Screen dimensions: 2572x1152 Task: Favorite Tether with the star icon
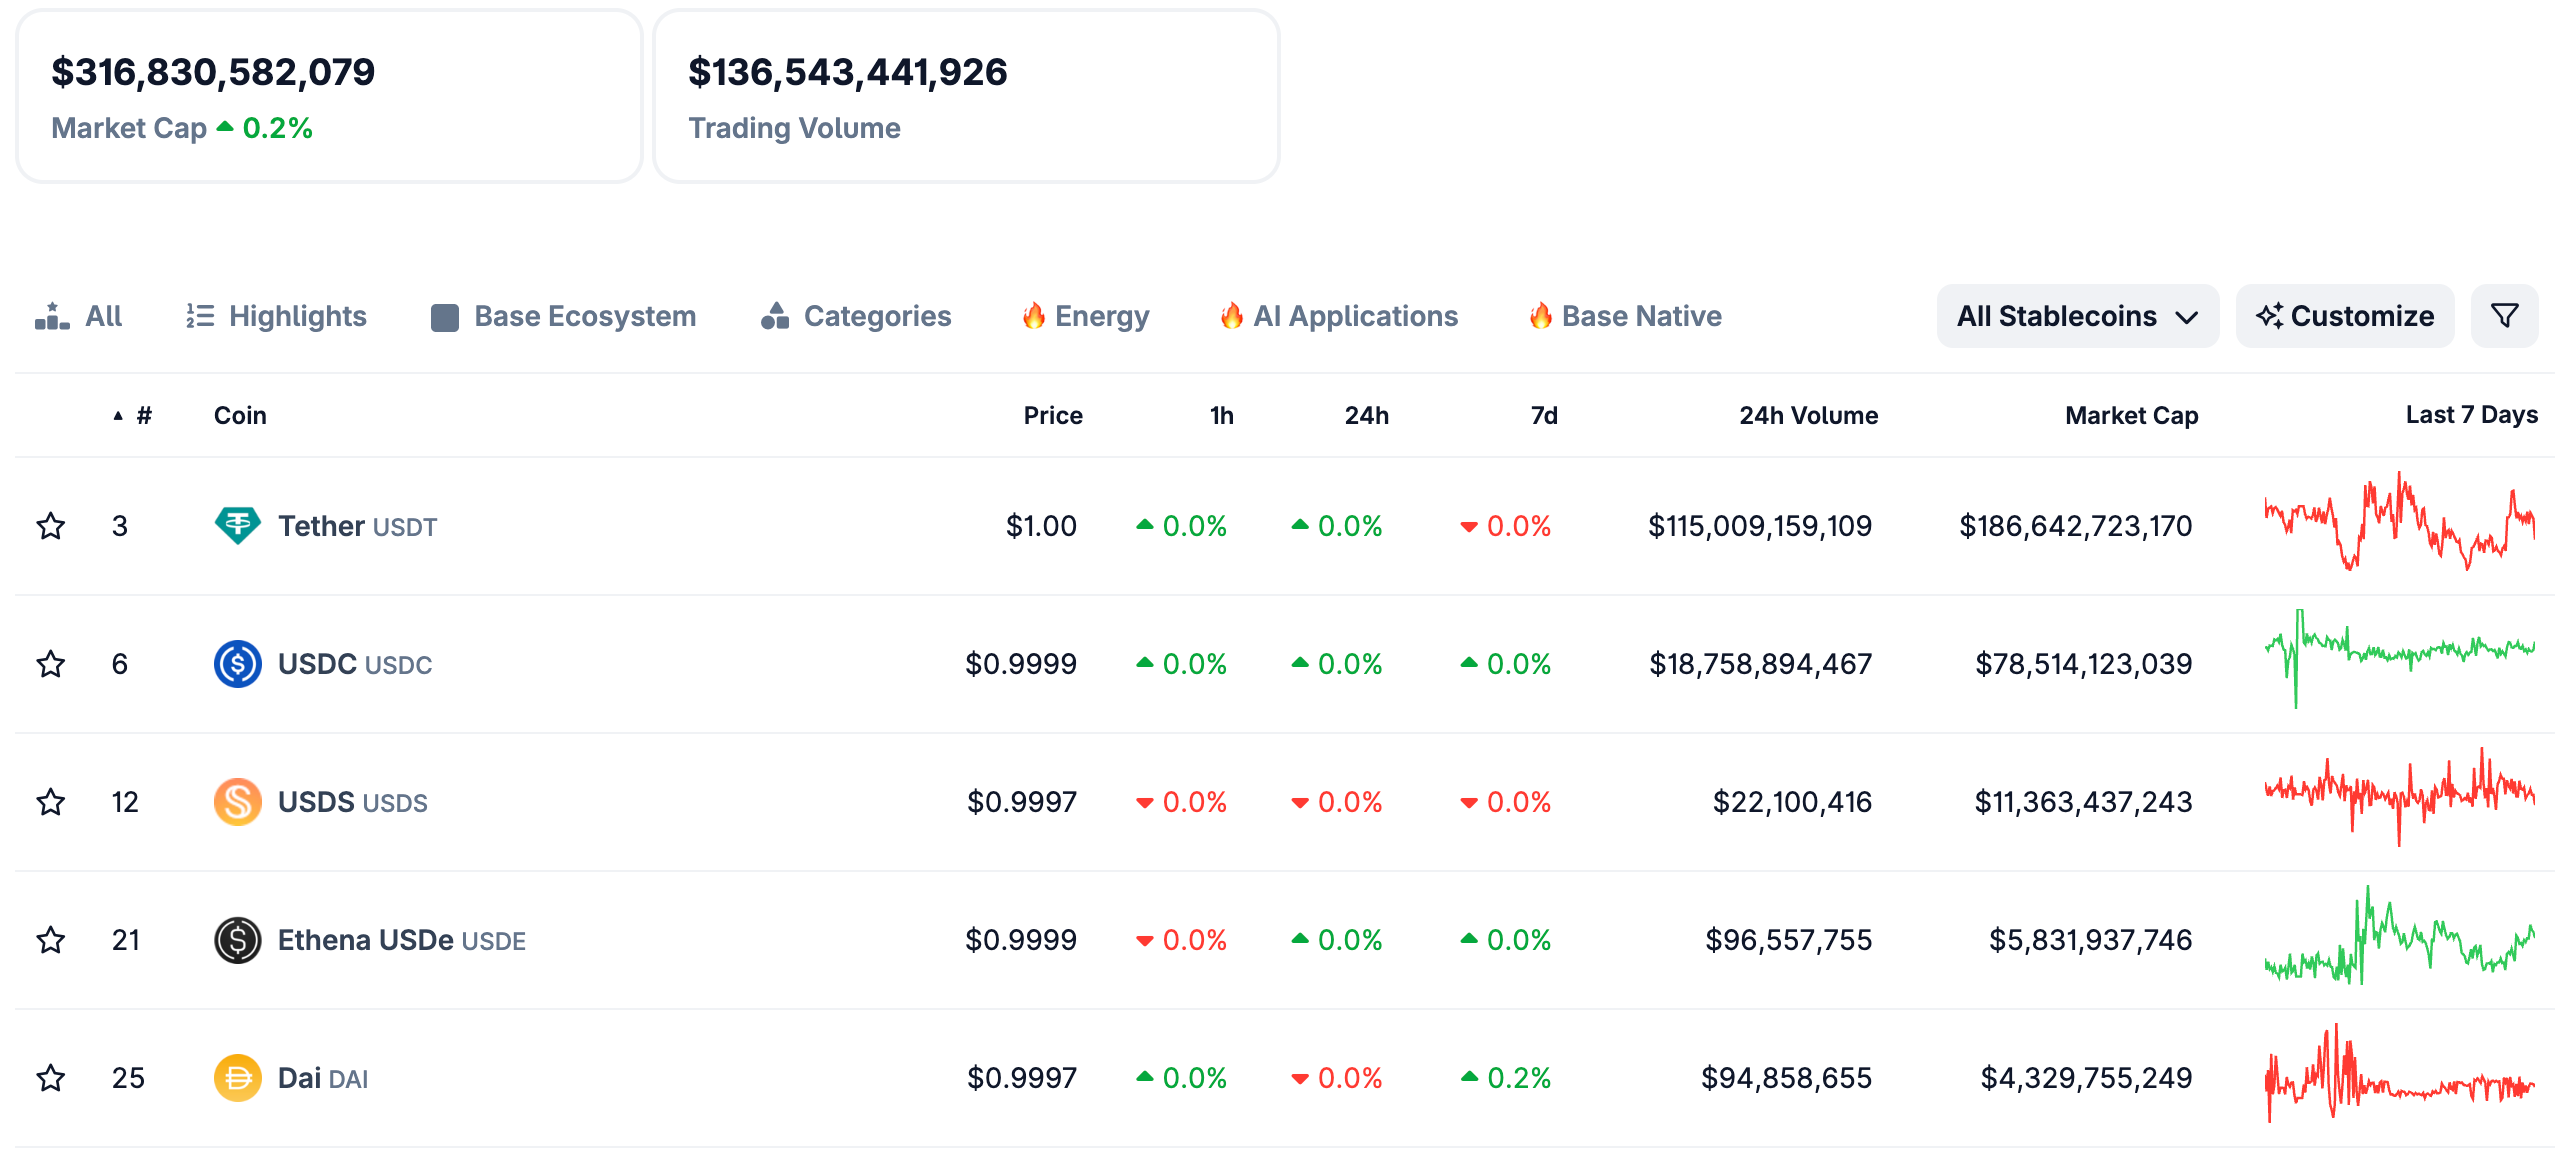tap(51, 525)
